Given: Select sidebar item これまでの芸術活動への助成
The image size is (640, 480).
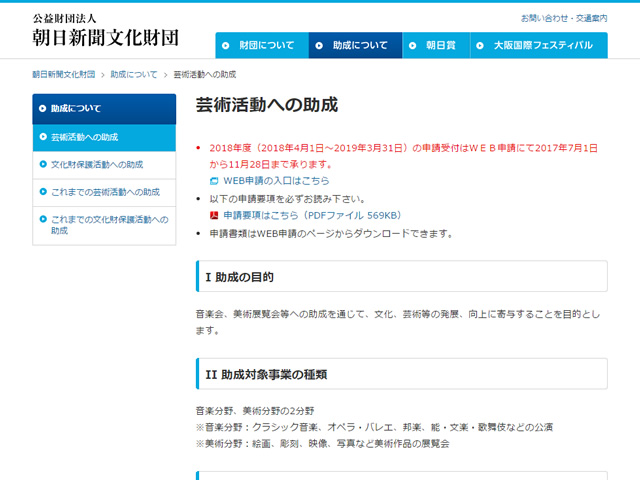Looking at the screenshot, I should (x=104, y=192).
